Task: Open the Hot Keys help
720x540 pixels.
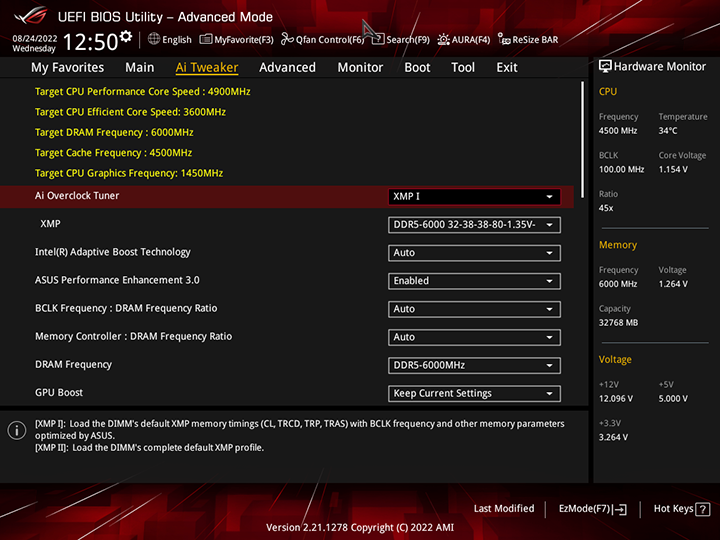Action: (x=681, y=509)
